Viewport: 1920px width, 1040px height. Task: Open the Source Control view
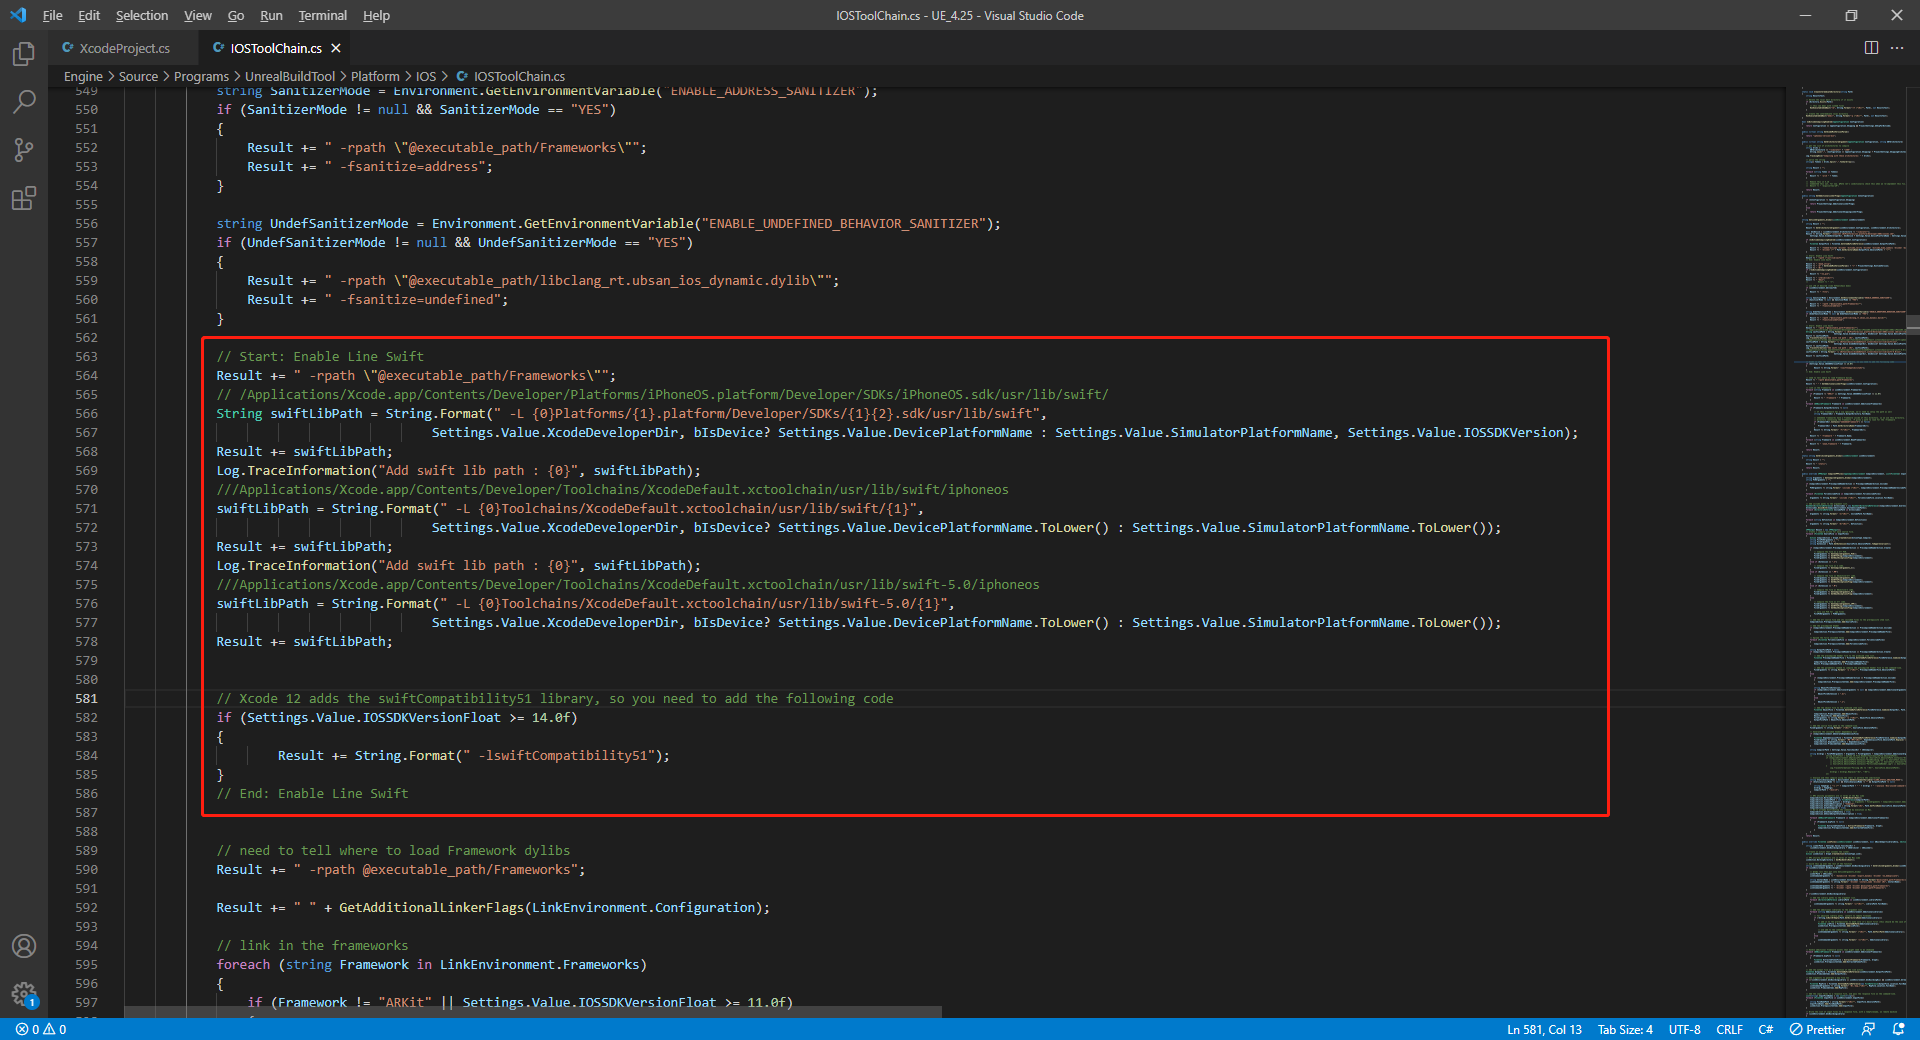click(24, 150)
